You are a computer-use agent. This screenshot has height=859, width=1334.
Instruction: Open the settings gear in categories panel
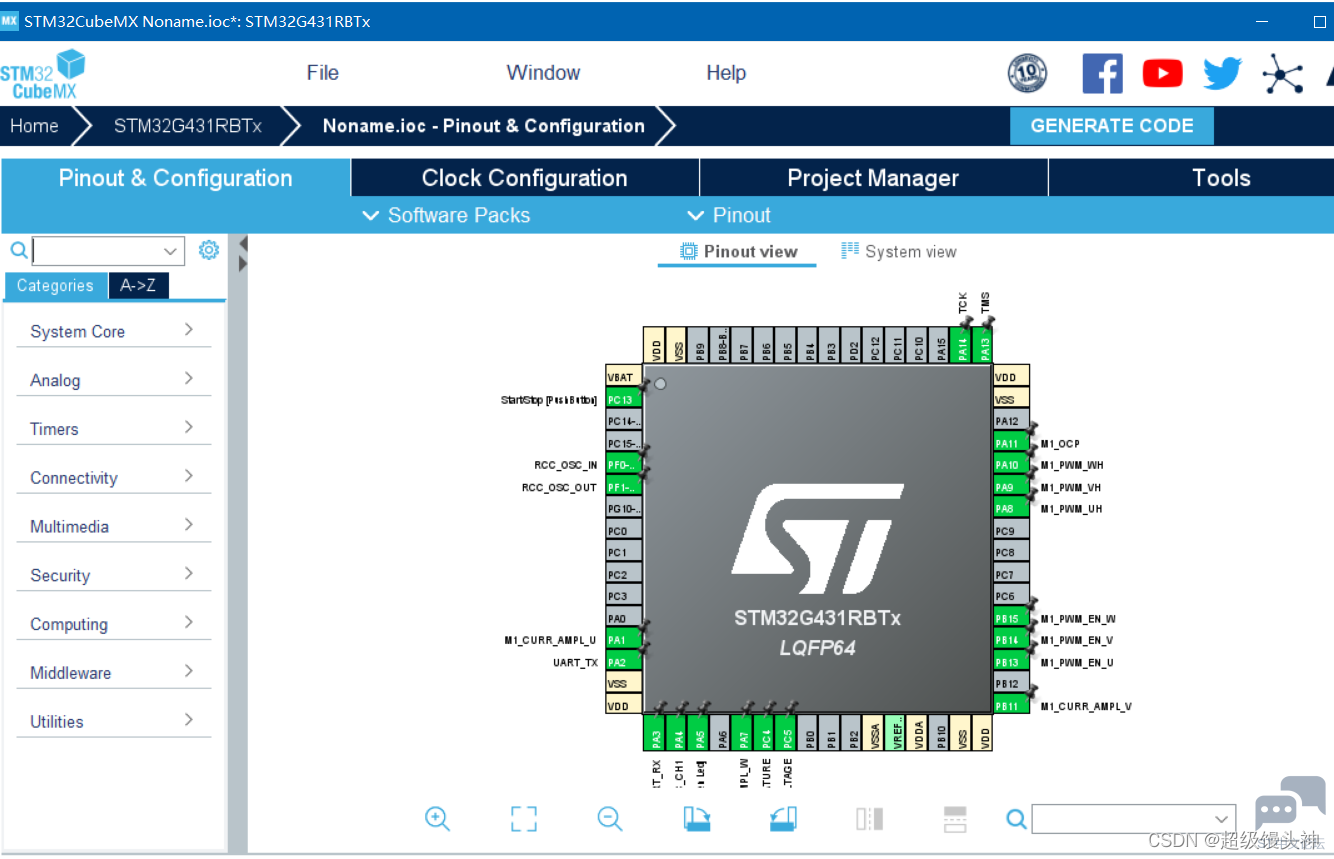209,250
